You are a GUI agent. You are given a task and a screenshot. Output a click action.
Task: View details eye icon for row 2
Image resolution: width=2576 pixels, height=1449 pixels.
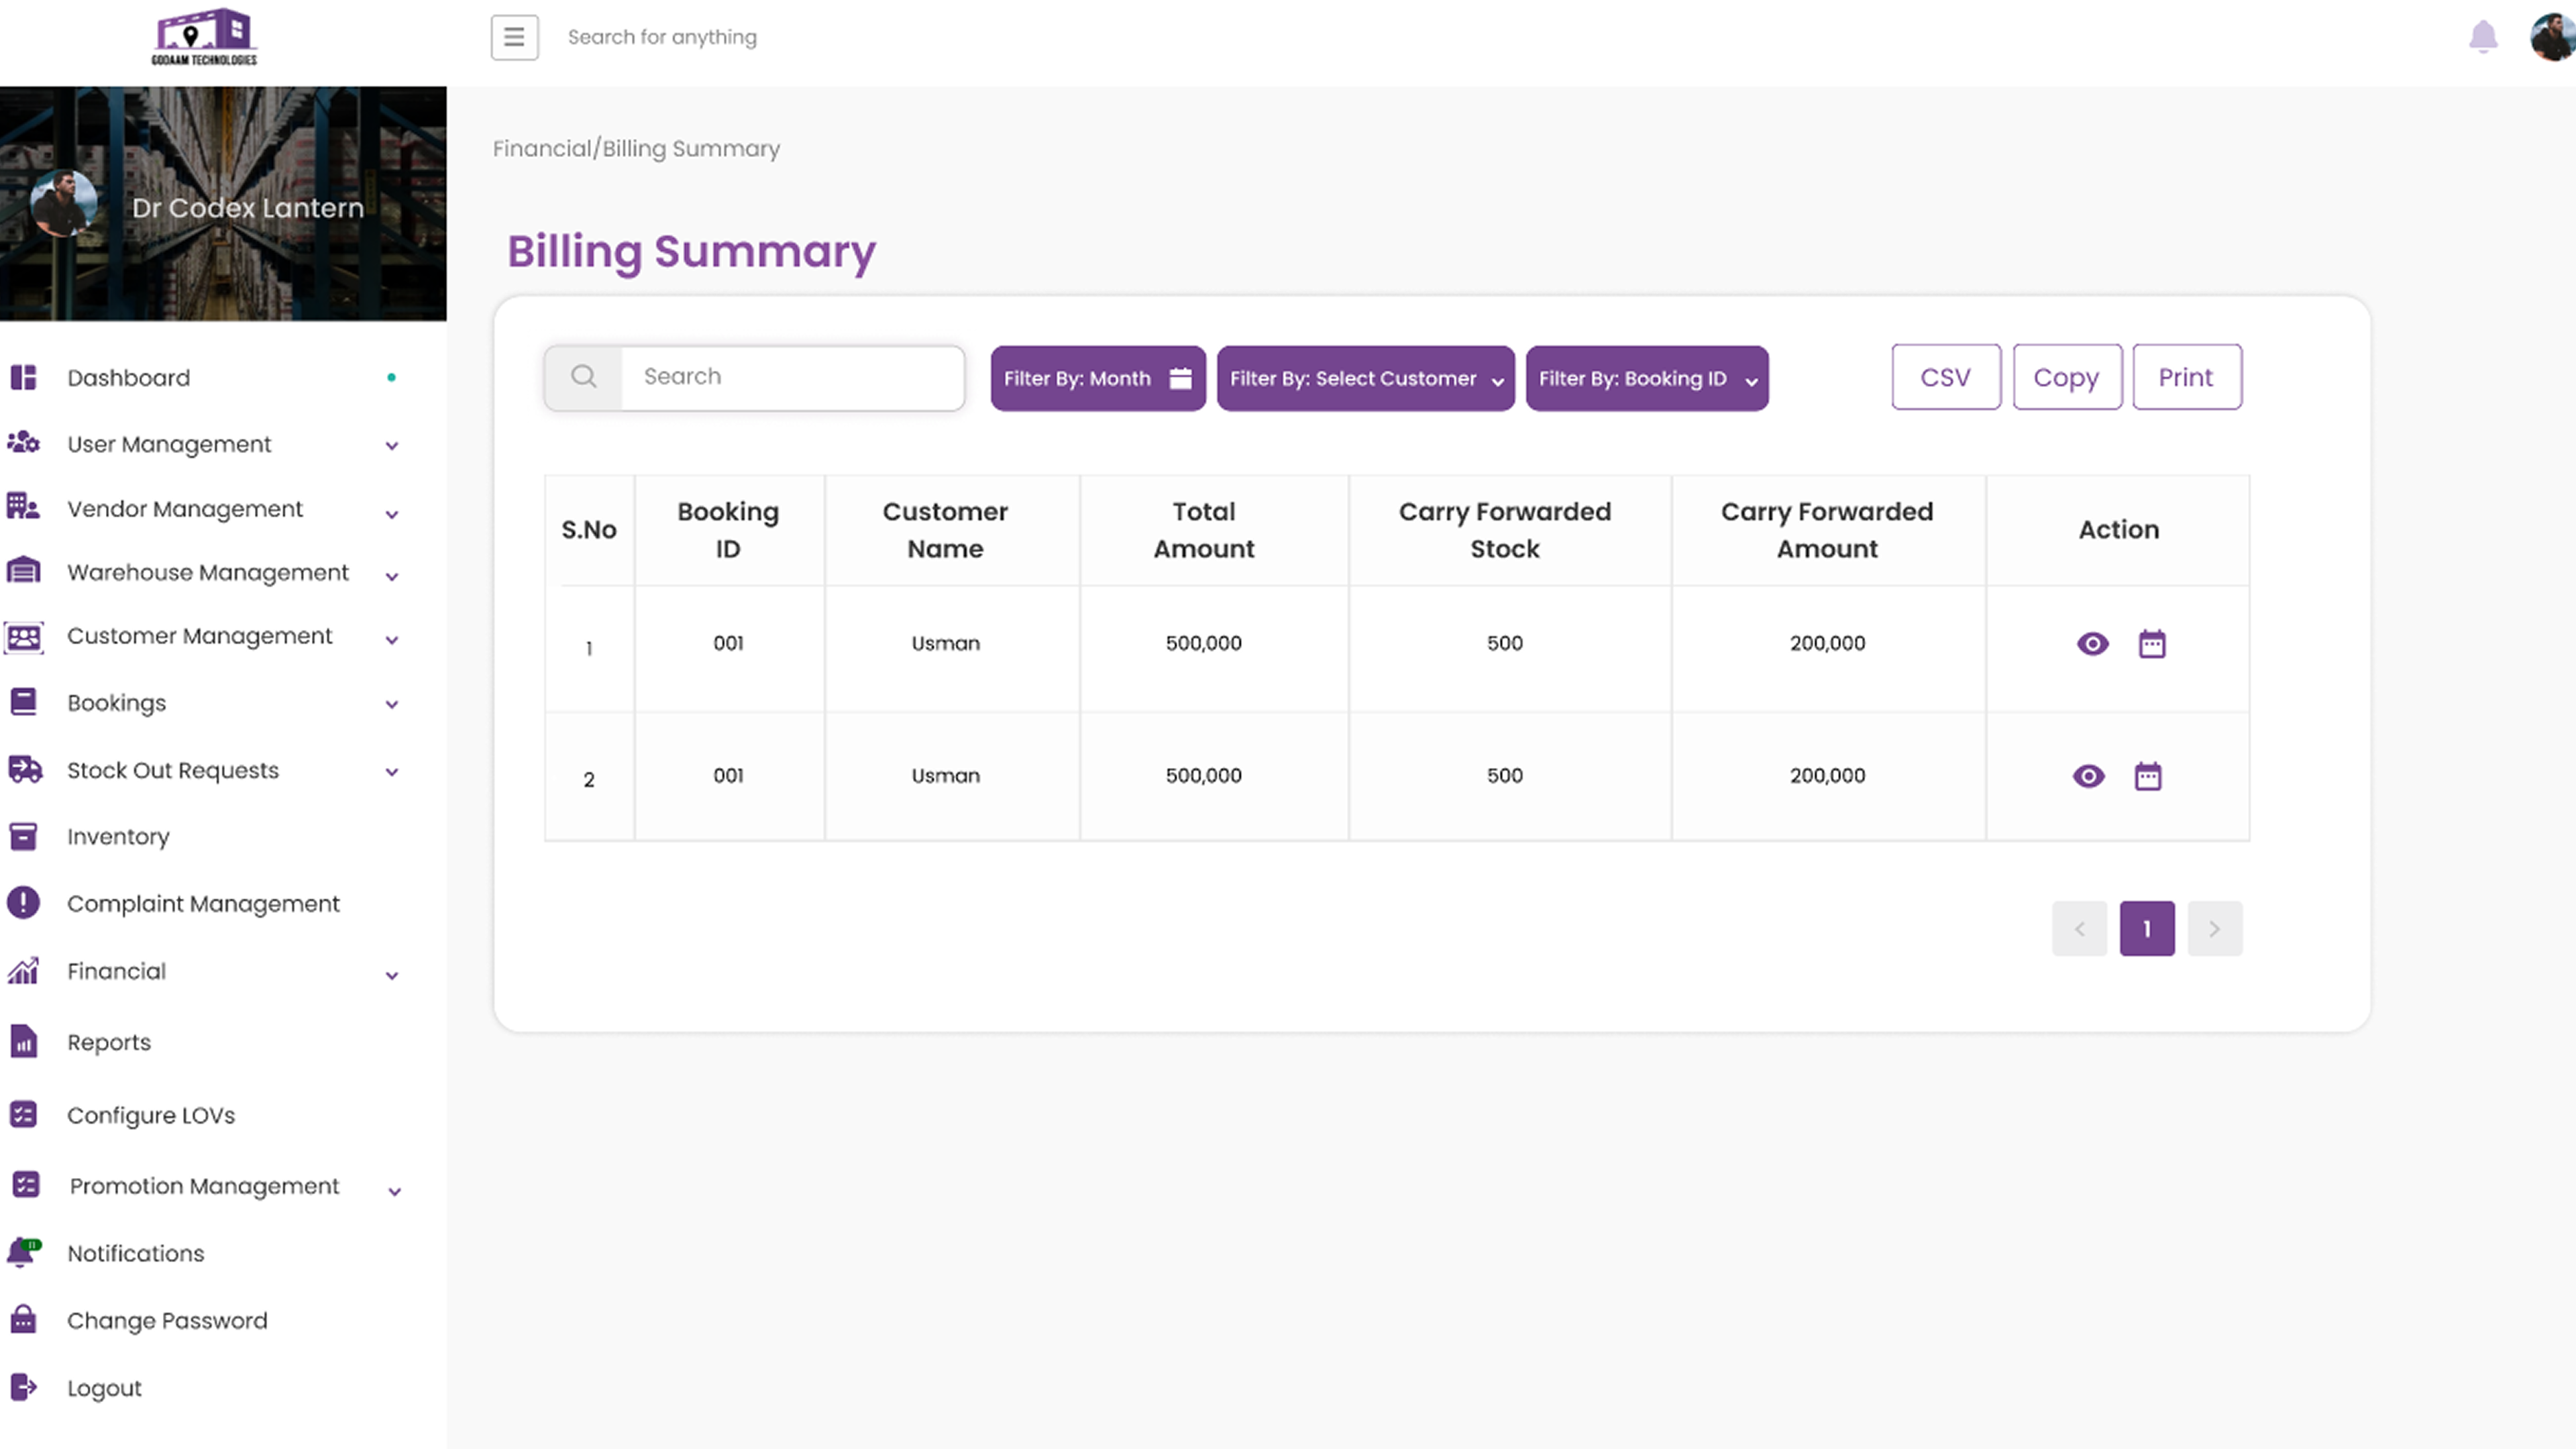[2088, 776]
